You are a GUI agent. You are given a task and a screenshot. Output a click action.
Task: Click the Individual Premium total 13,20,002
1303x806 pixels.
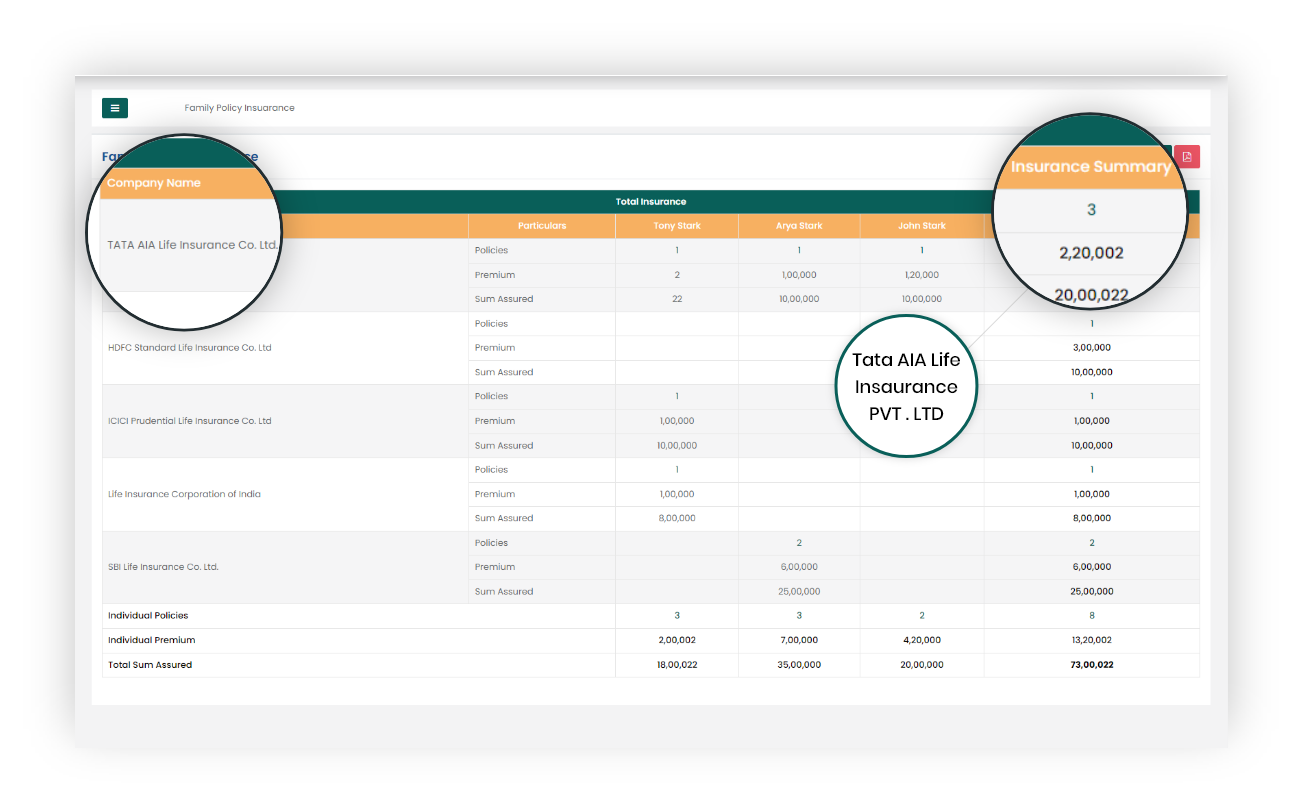[x=1091, y=640]
